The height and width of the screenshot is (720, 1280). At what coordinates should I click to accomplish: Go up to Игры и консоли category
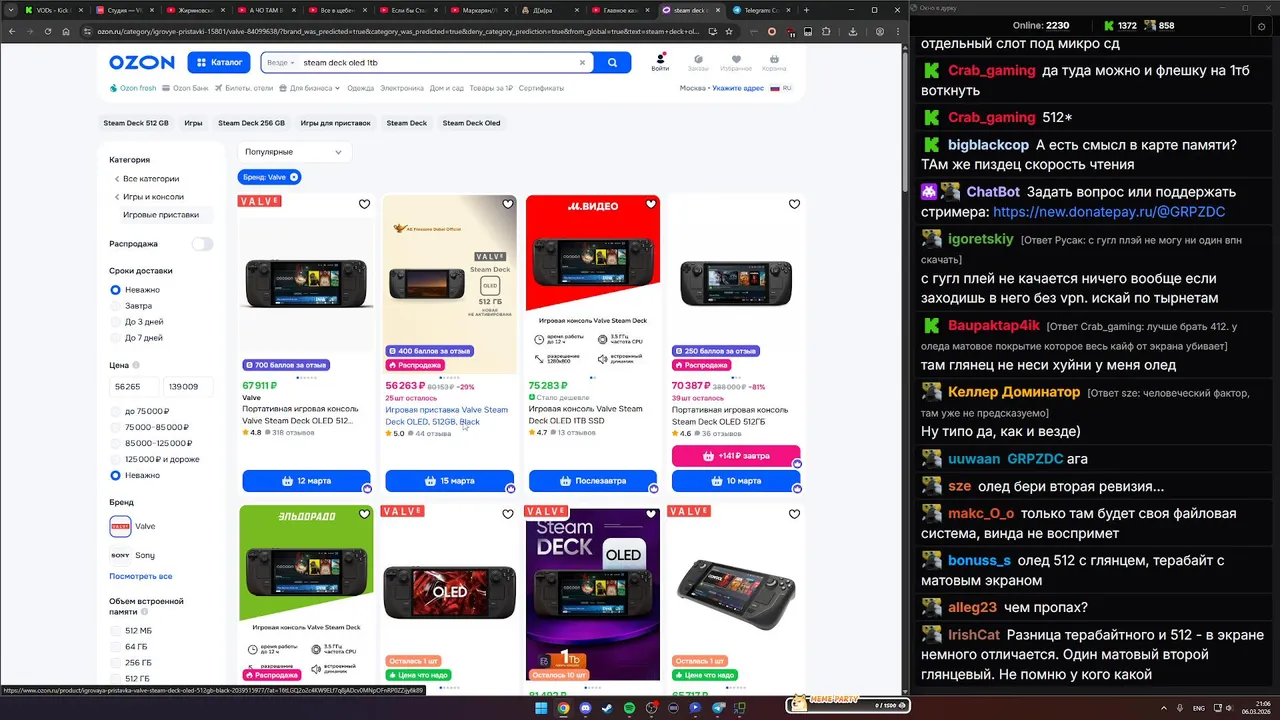click(152, 197)
